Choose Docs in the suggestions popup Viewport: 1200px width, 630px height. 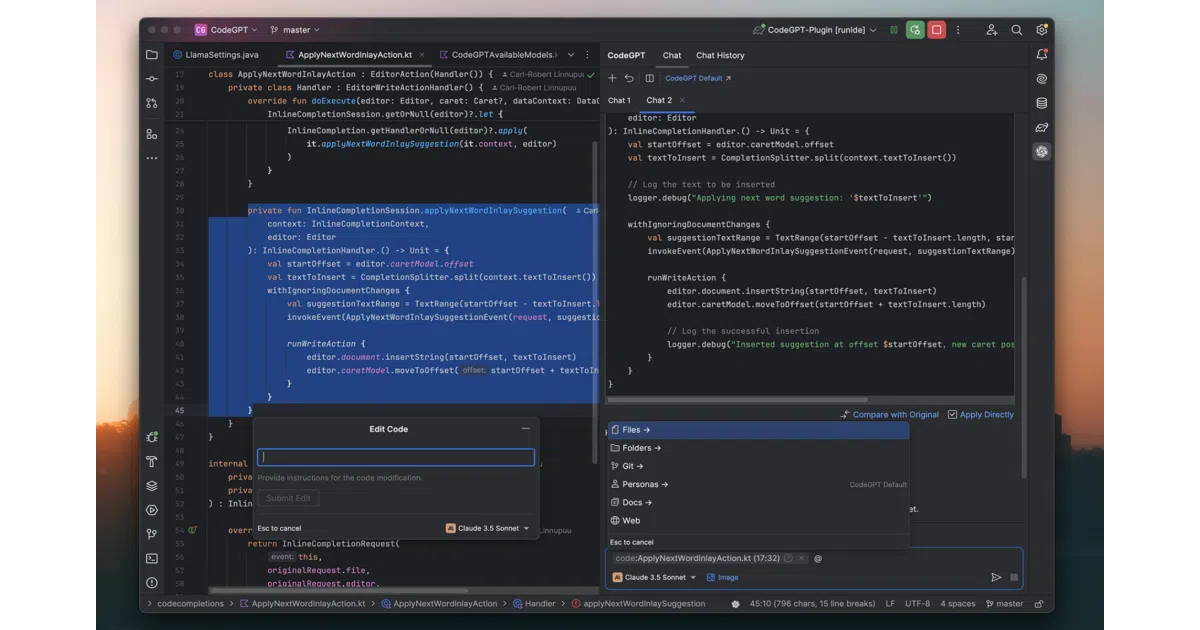click(758, 502)
